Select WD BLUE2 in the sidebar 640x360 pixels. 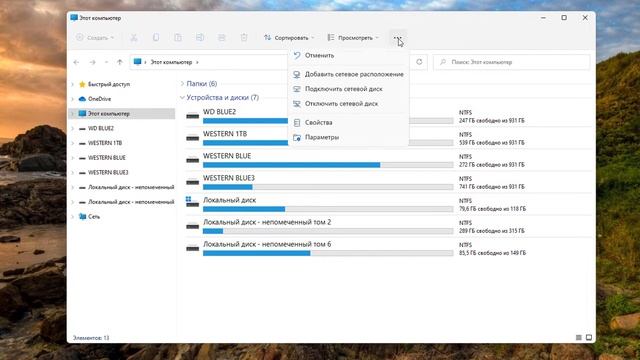pyautogui.click(x=101, y=128)
